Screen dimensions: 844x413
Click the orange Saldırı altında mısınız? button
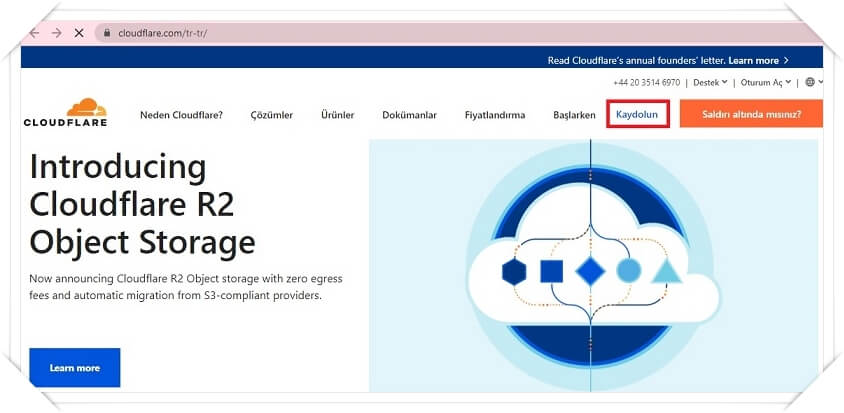(751, 114)
